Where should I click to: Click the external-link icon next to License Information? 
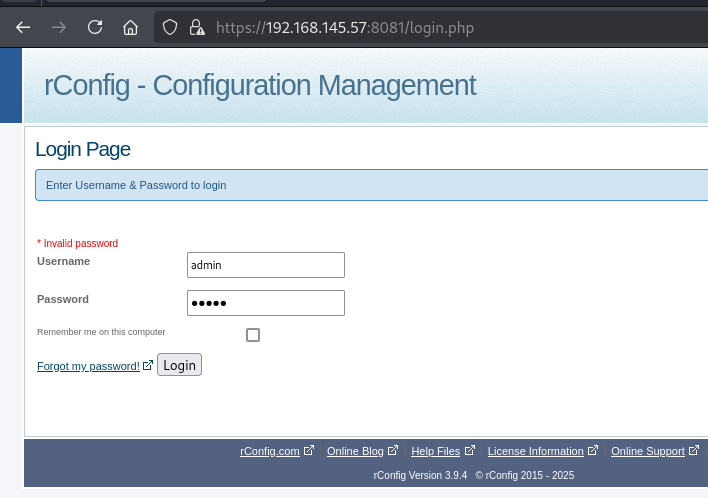593,450
